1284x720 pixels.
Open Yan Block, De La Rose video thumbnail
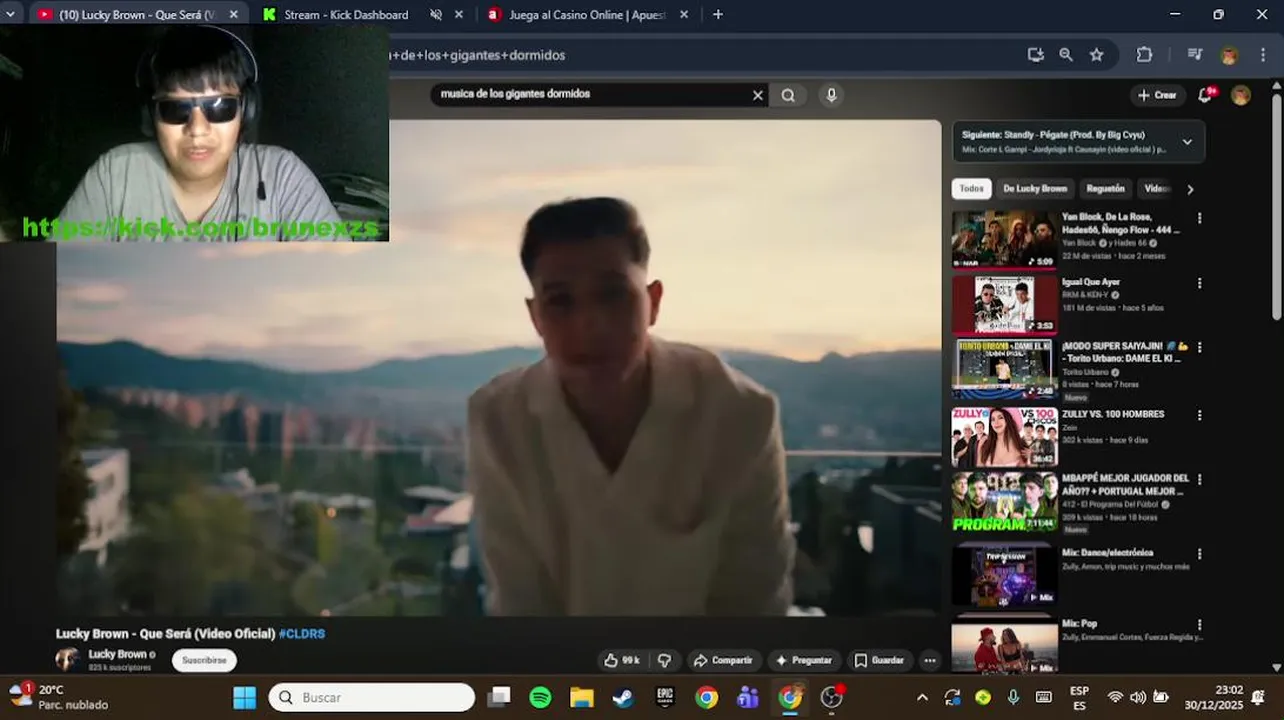[x=1004, y=239]
